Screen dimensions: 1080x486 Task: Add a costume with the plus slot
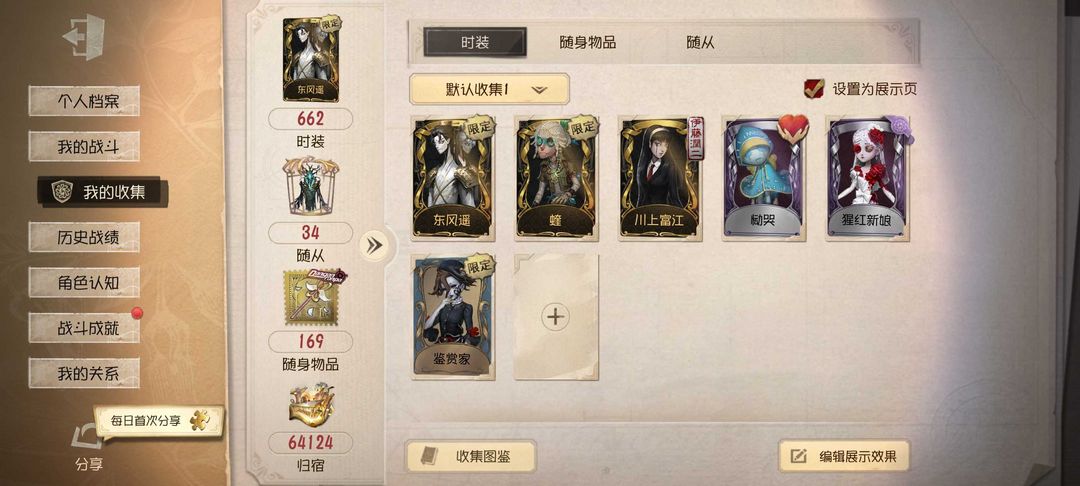coord(555,317)
